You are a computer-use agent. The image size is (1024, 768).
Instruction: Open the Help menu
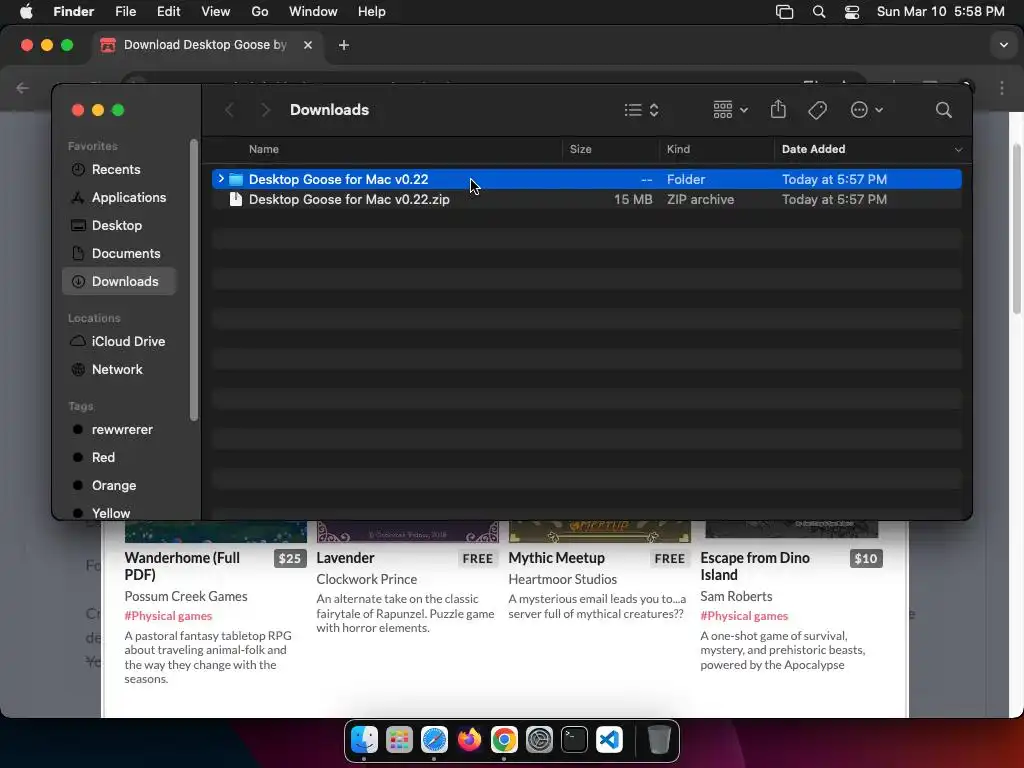372,12
